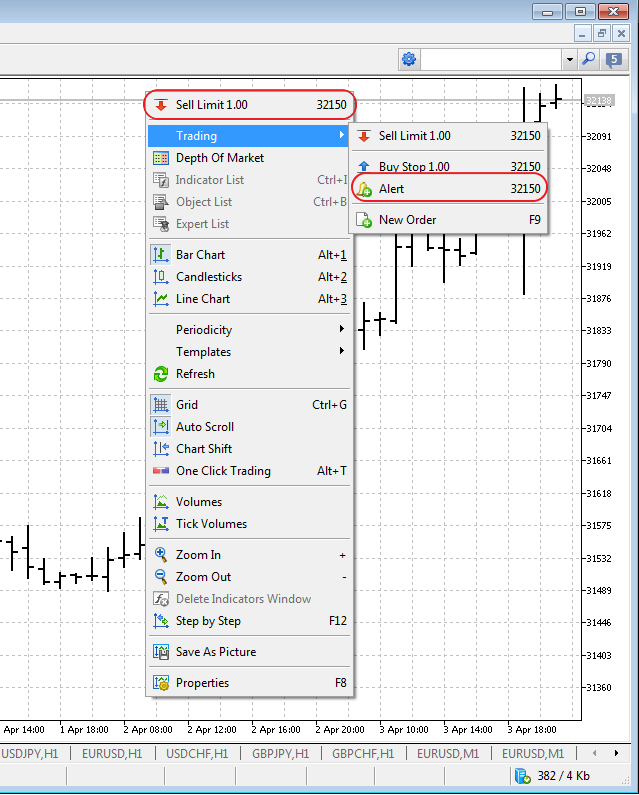Viewport: 639px width, 795px height.
Task: Choose New Order F9 entry
Action: 449,220
